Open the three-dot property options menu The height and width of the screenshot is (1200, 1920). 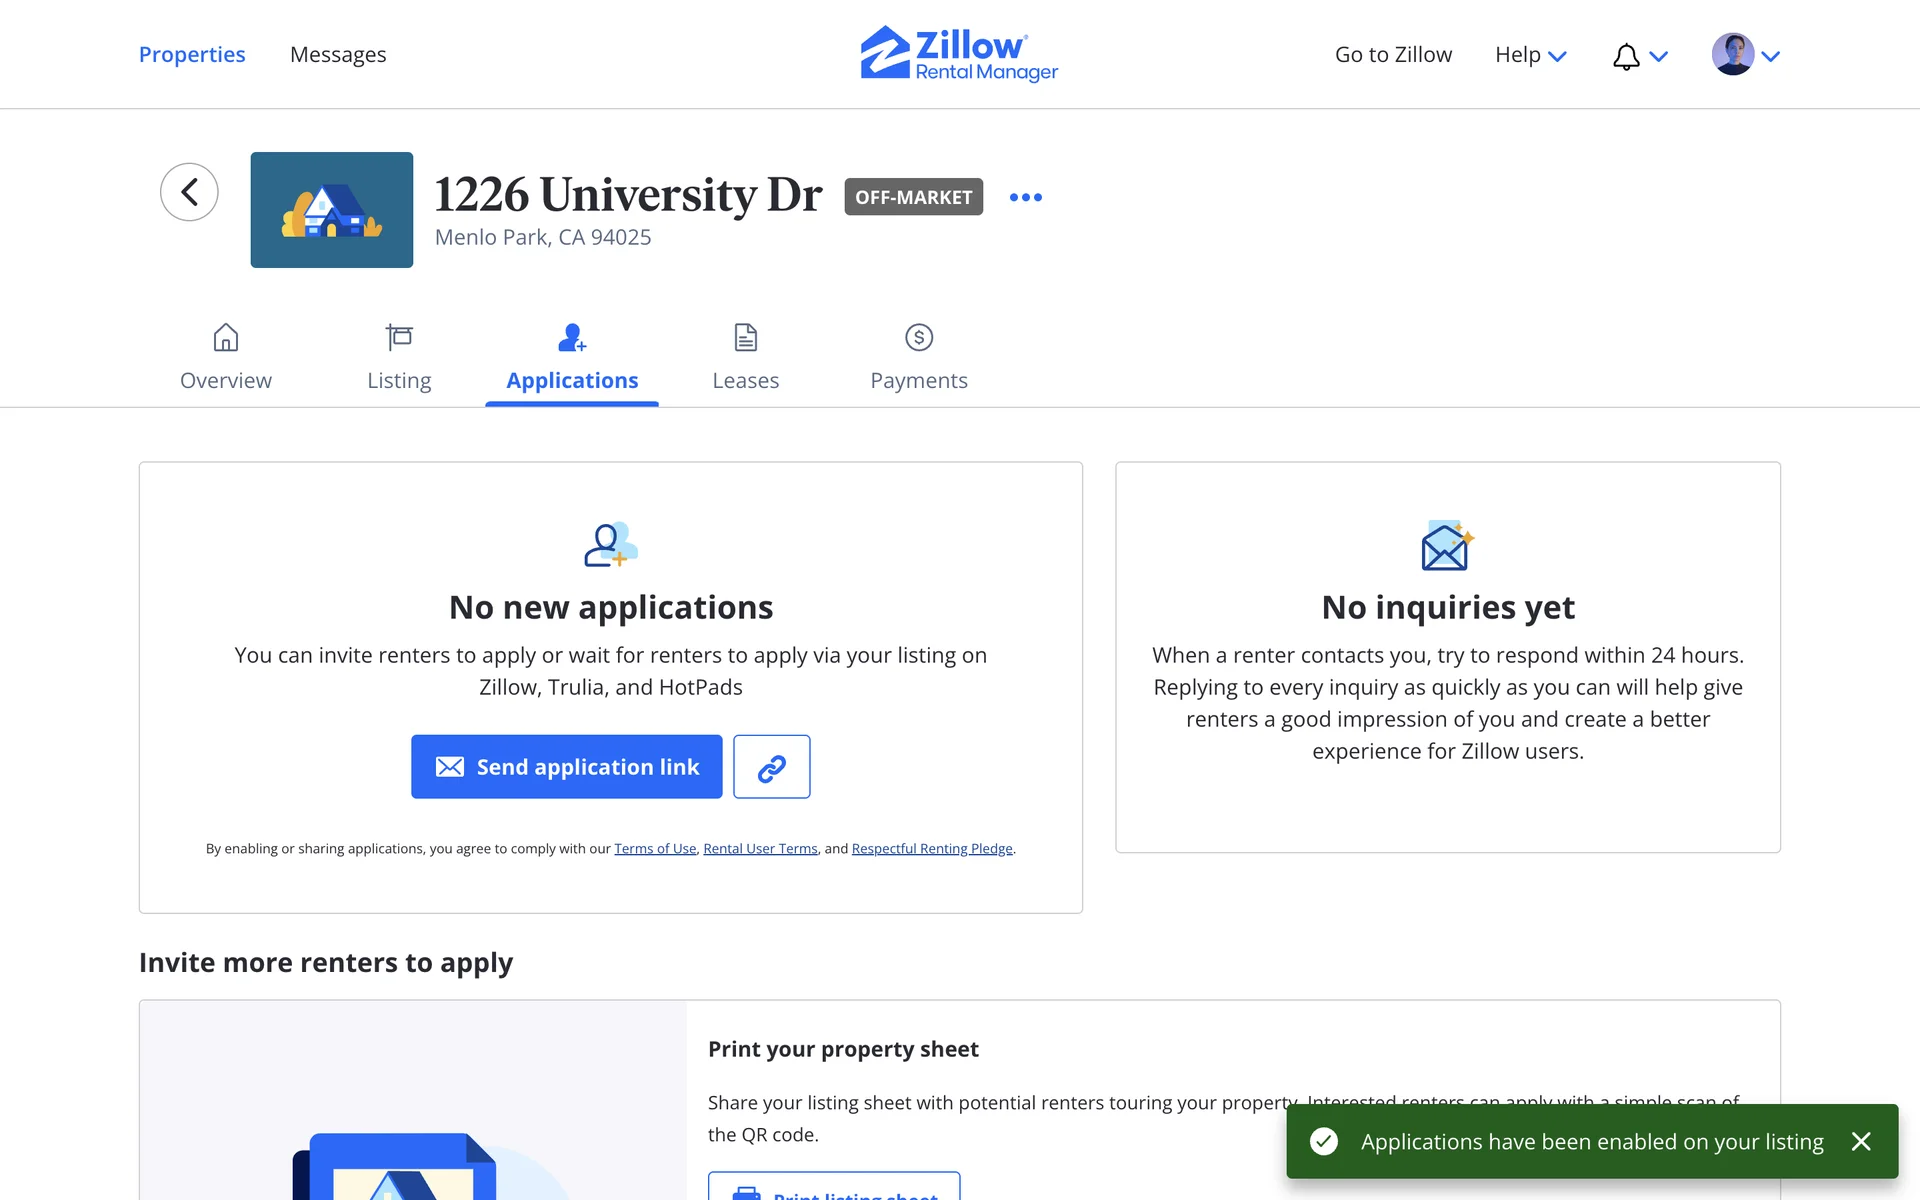coord(1025,197)
